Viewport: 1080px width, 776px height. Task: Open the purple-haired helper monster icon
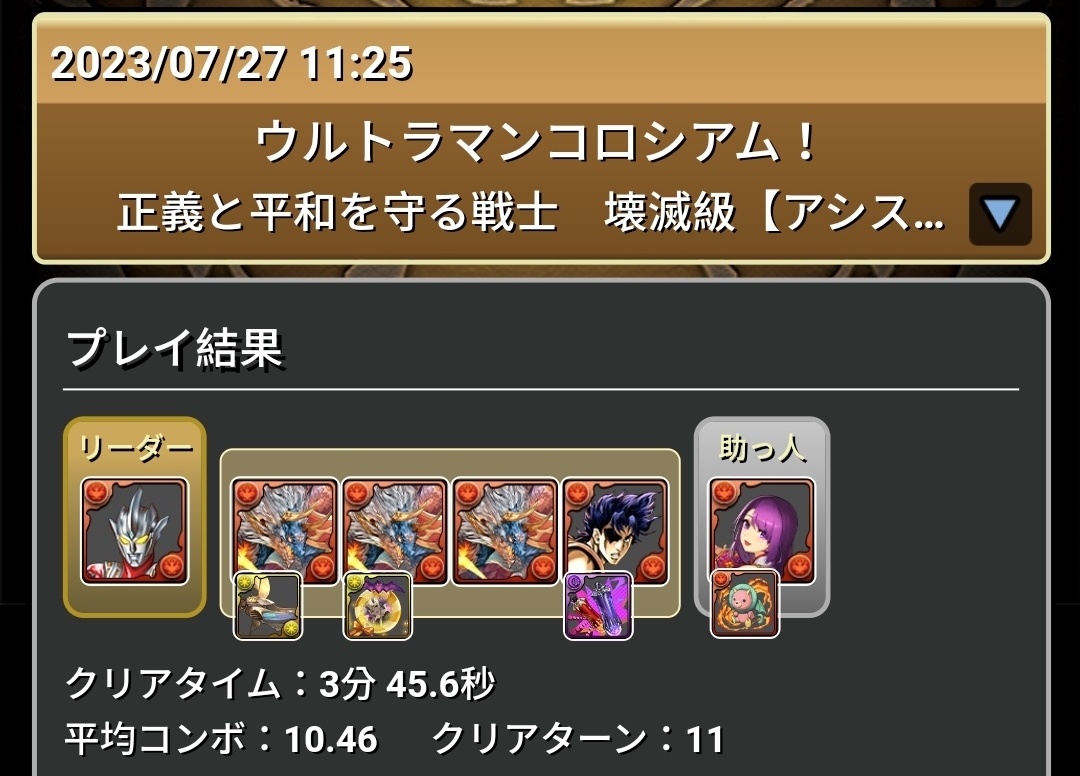[x=762, y=532]
